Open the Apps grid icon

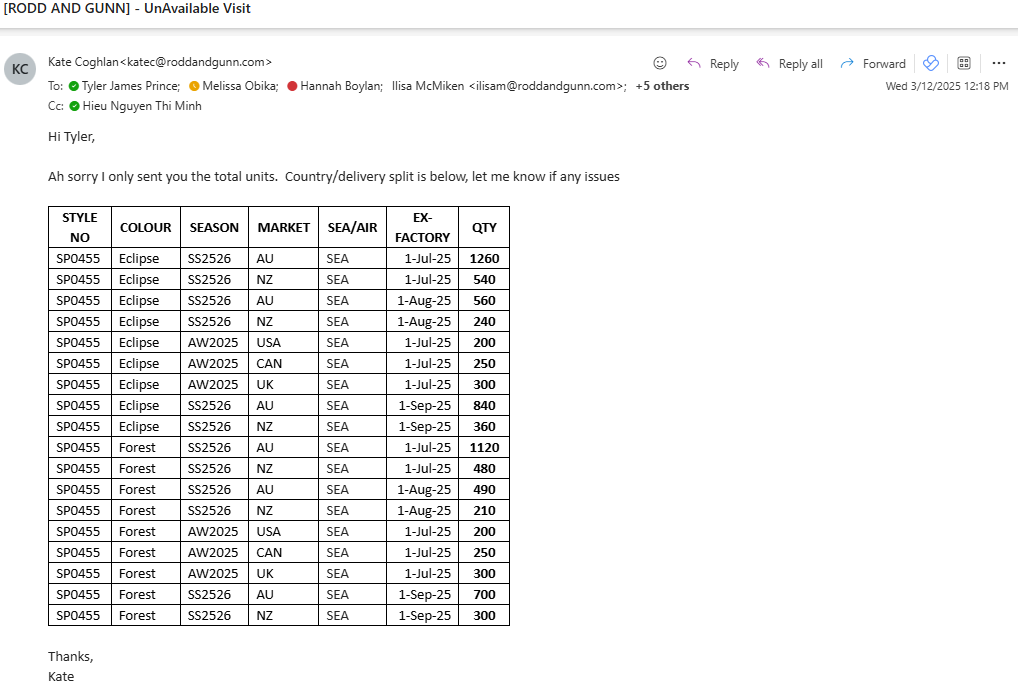tap(964, 63)
